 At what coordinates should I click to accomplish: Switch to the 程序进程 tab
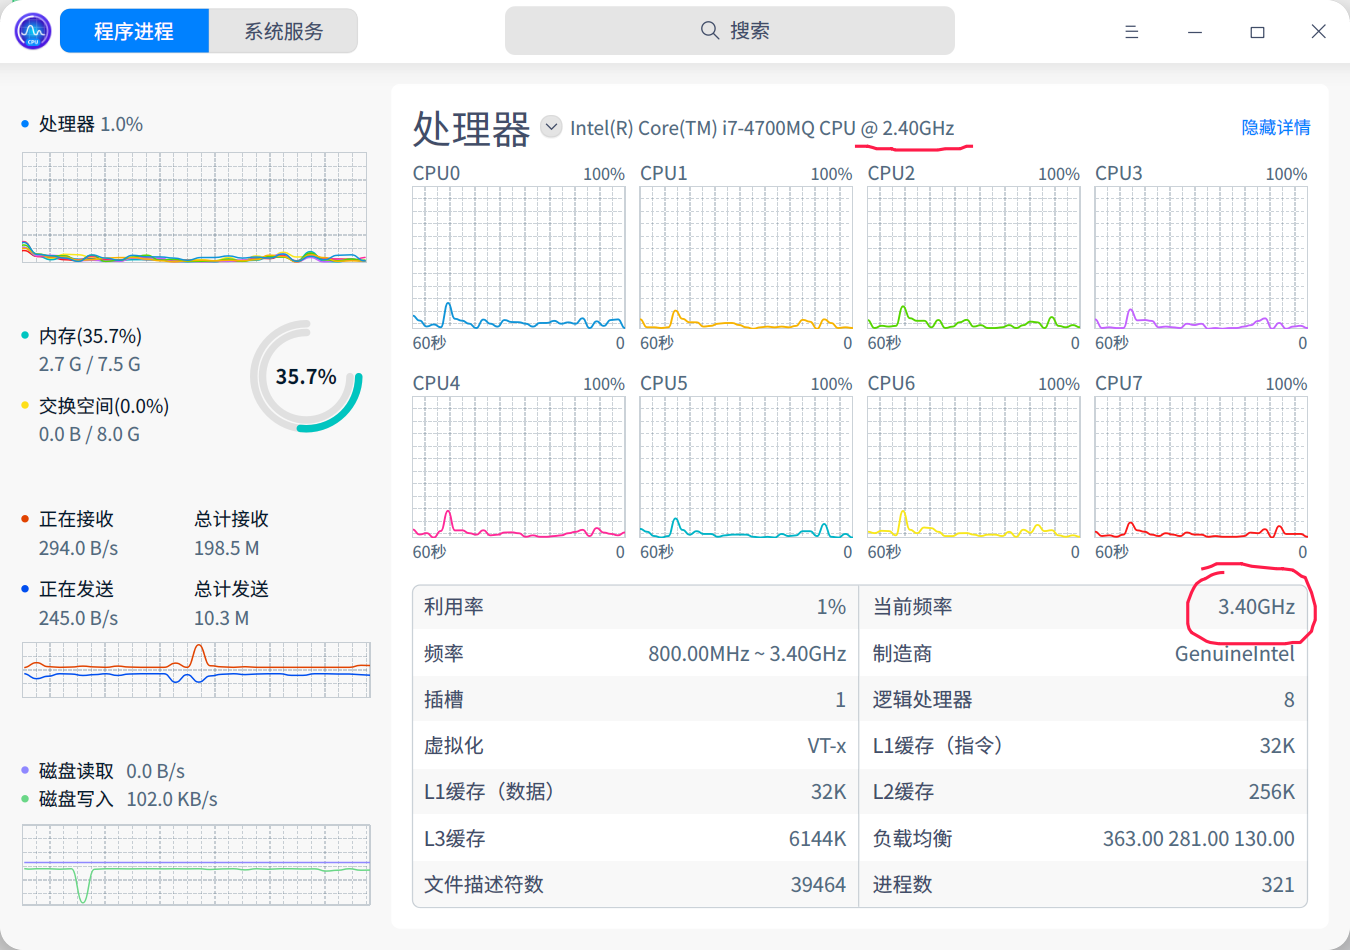pyautogui.click(x=134, y=31)
